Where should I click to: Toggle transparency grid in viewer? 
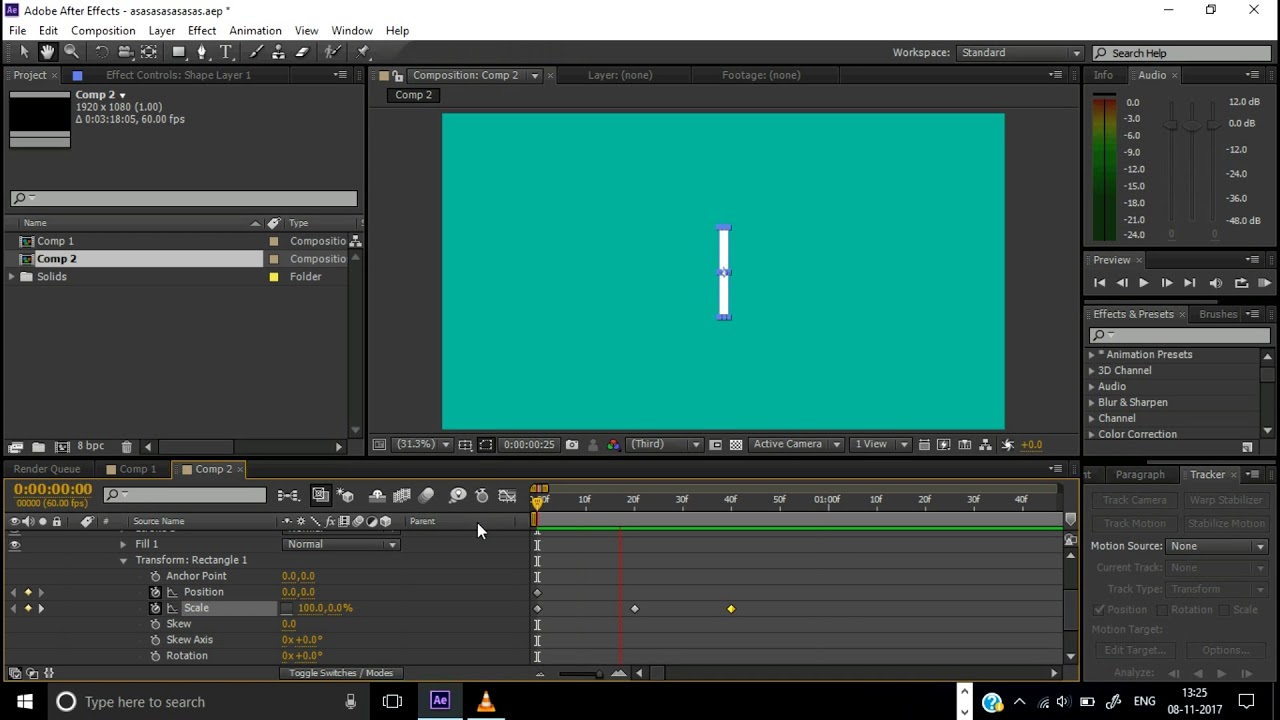pyautogui.click(x=736, y=445)
